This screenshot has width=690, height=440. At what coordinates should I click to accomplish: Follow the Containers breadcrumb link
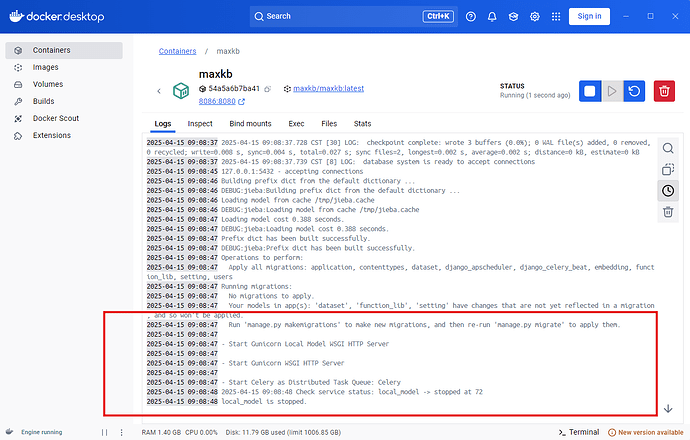coord(177,51)
